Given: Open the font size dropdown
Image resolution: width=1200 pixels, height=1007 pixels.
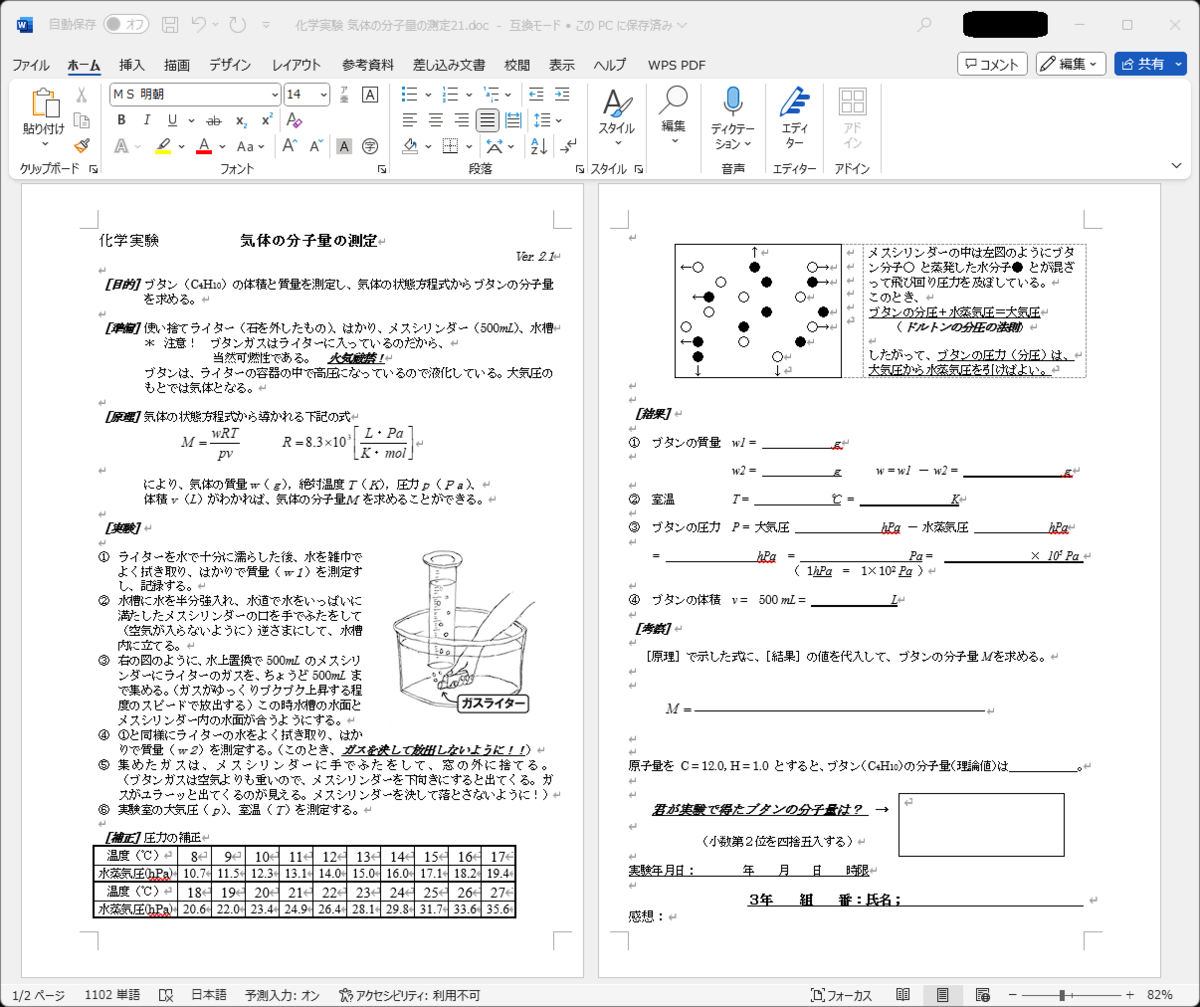Looking at the screenshot, I should click(x=323, y=94).
